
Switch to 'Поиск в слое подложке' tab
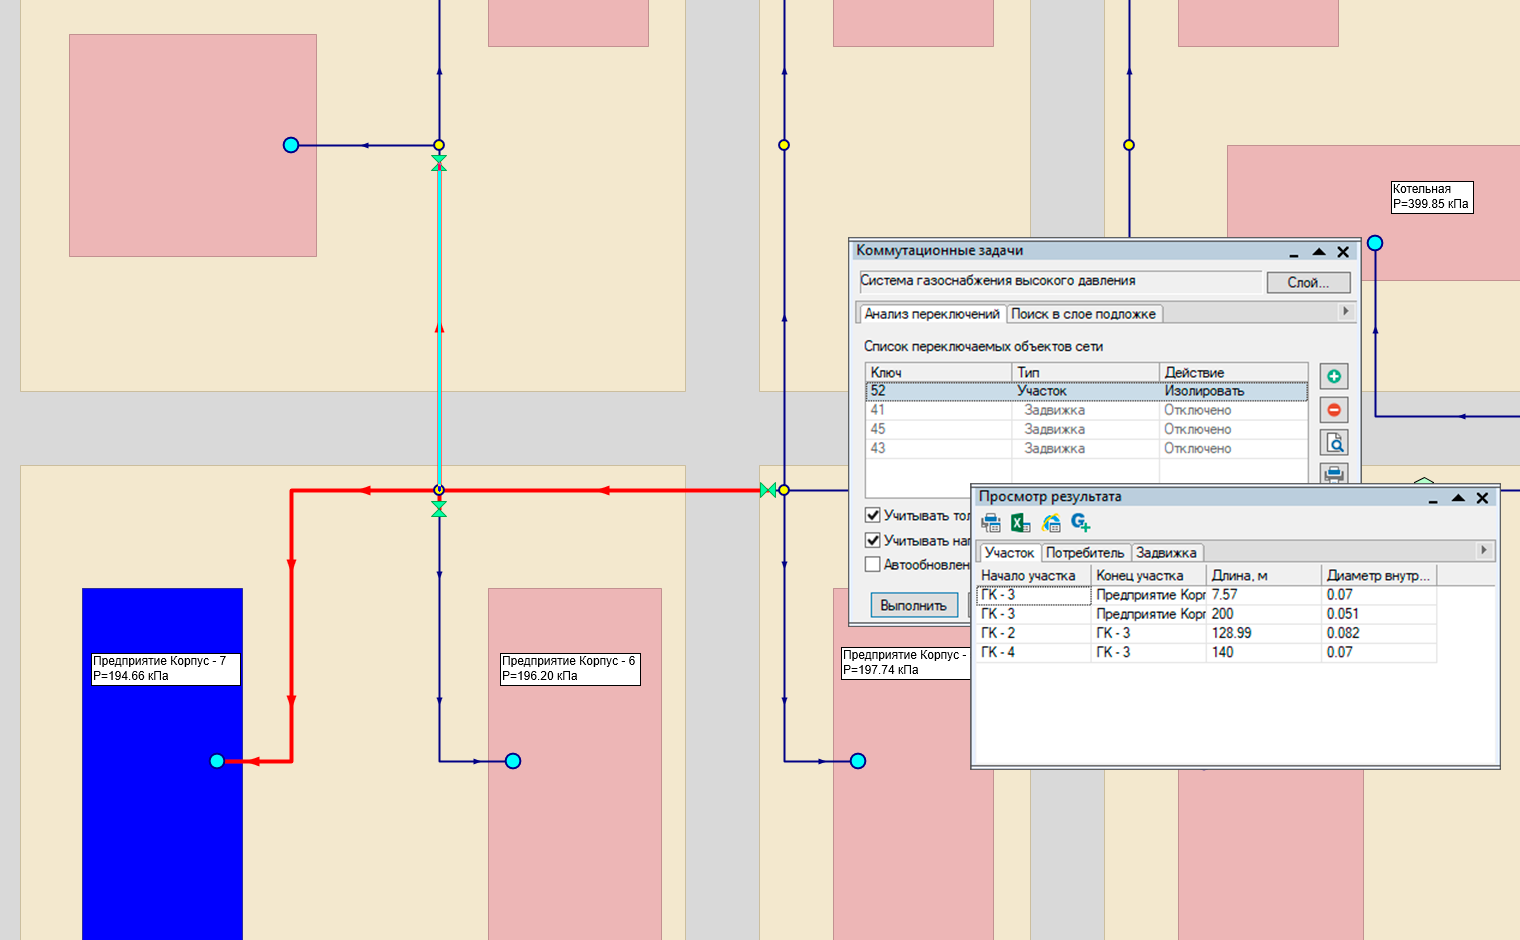click(1083, 314)
